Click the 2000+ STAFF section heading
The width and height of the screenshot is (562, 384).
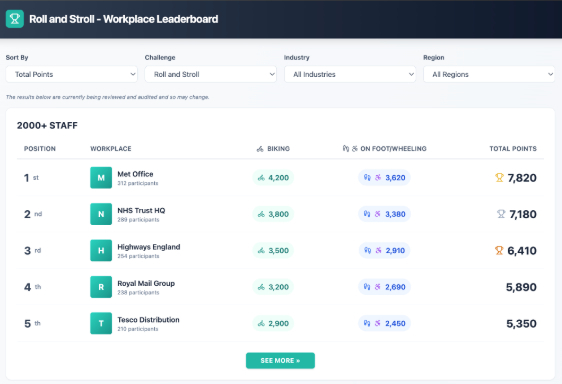tap(47, 125)
